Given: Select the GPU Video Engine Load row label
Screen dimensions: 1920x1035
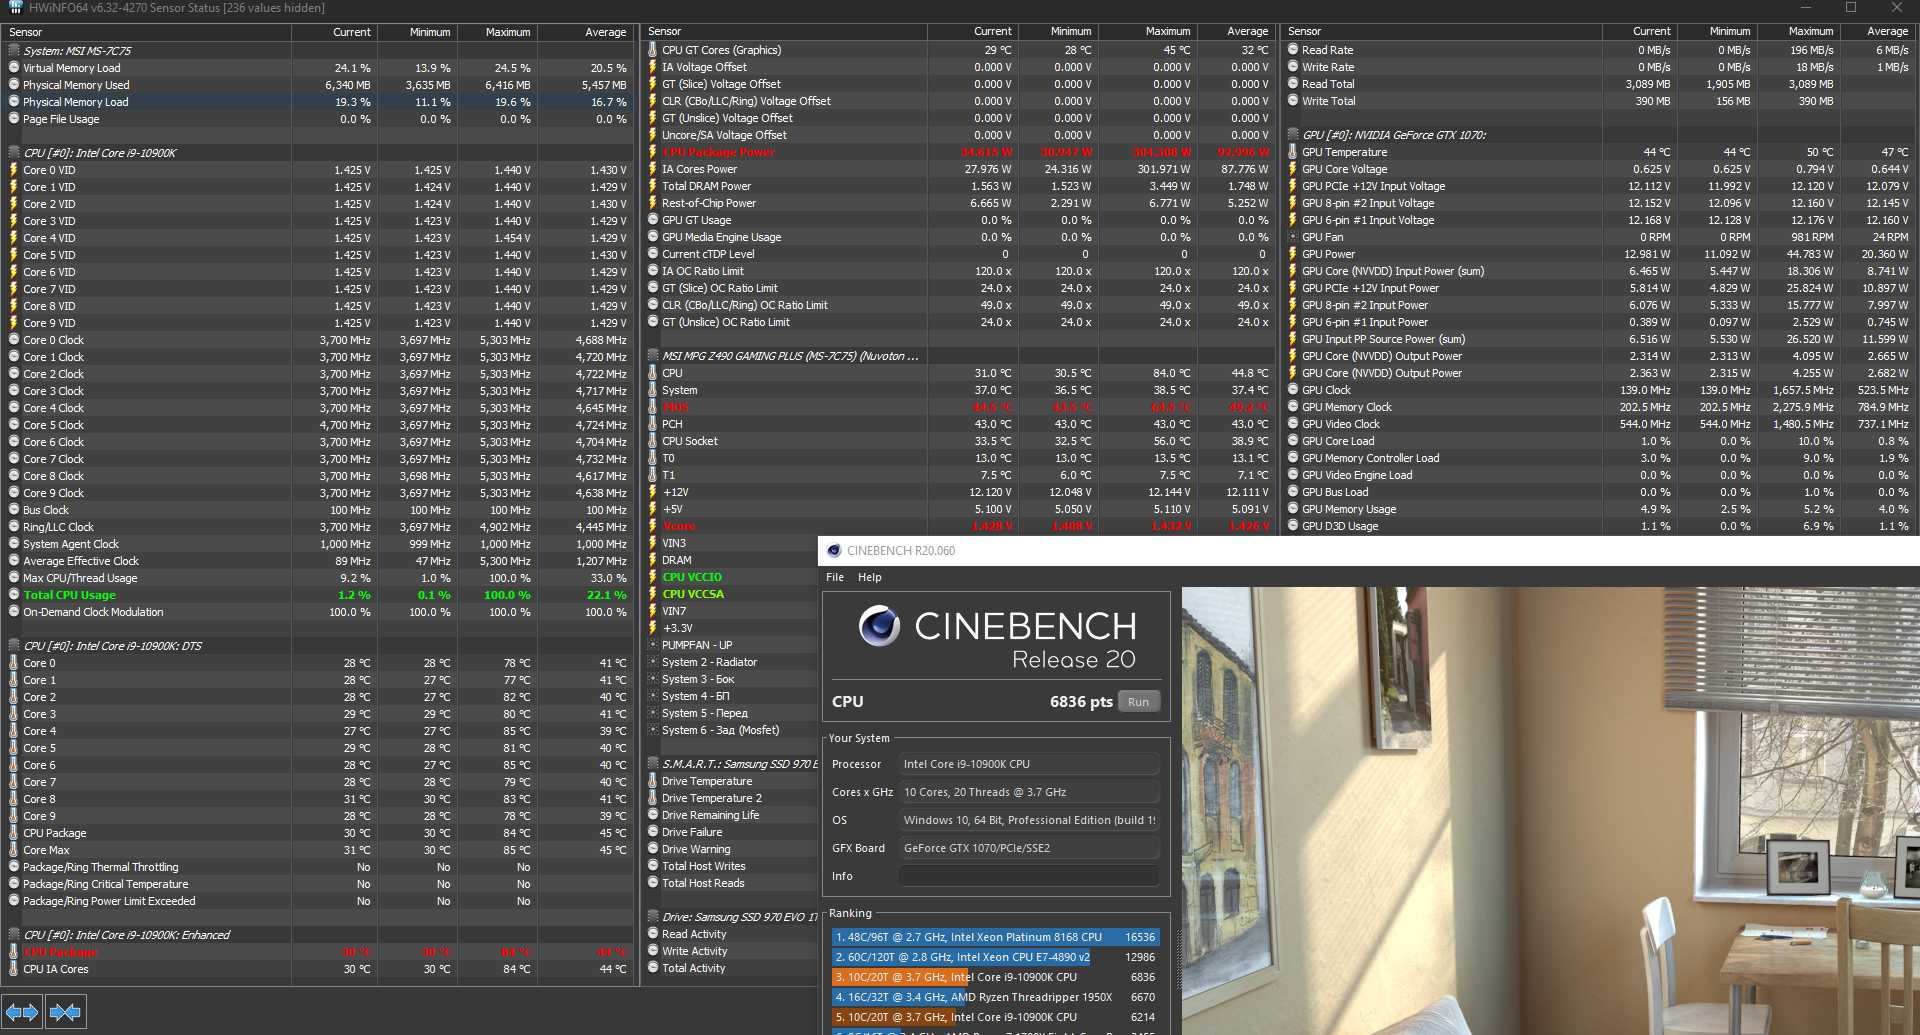Looking at the screenshot, I should tap(1357, 475).
